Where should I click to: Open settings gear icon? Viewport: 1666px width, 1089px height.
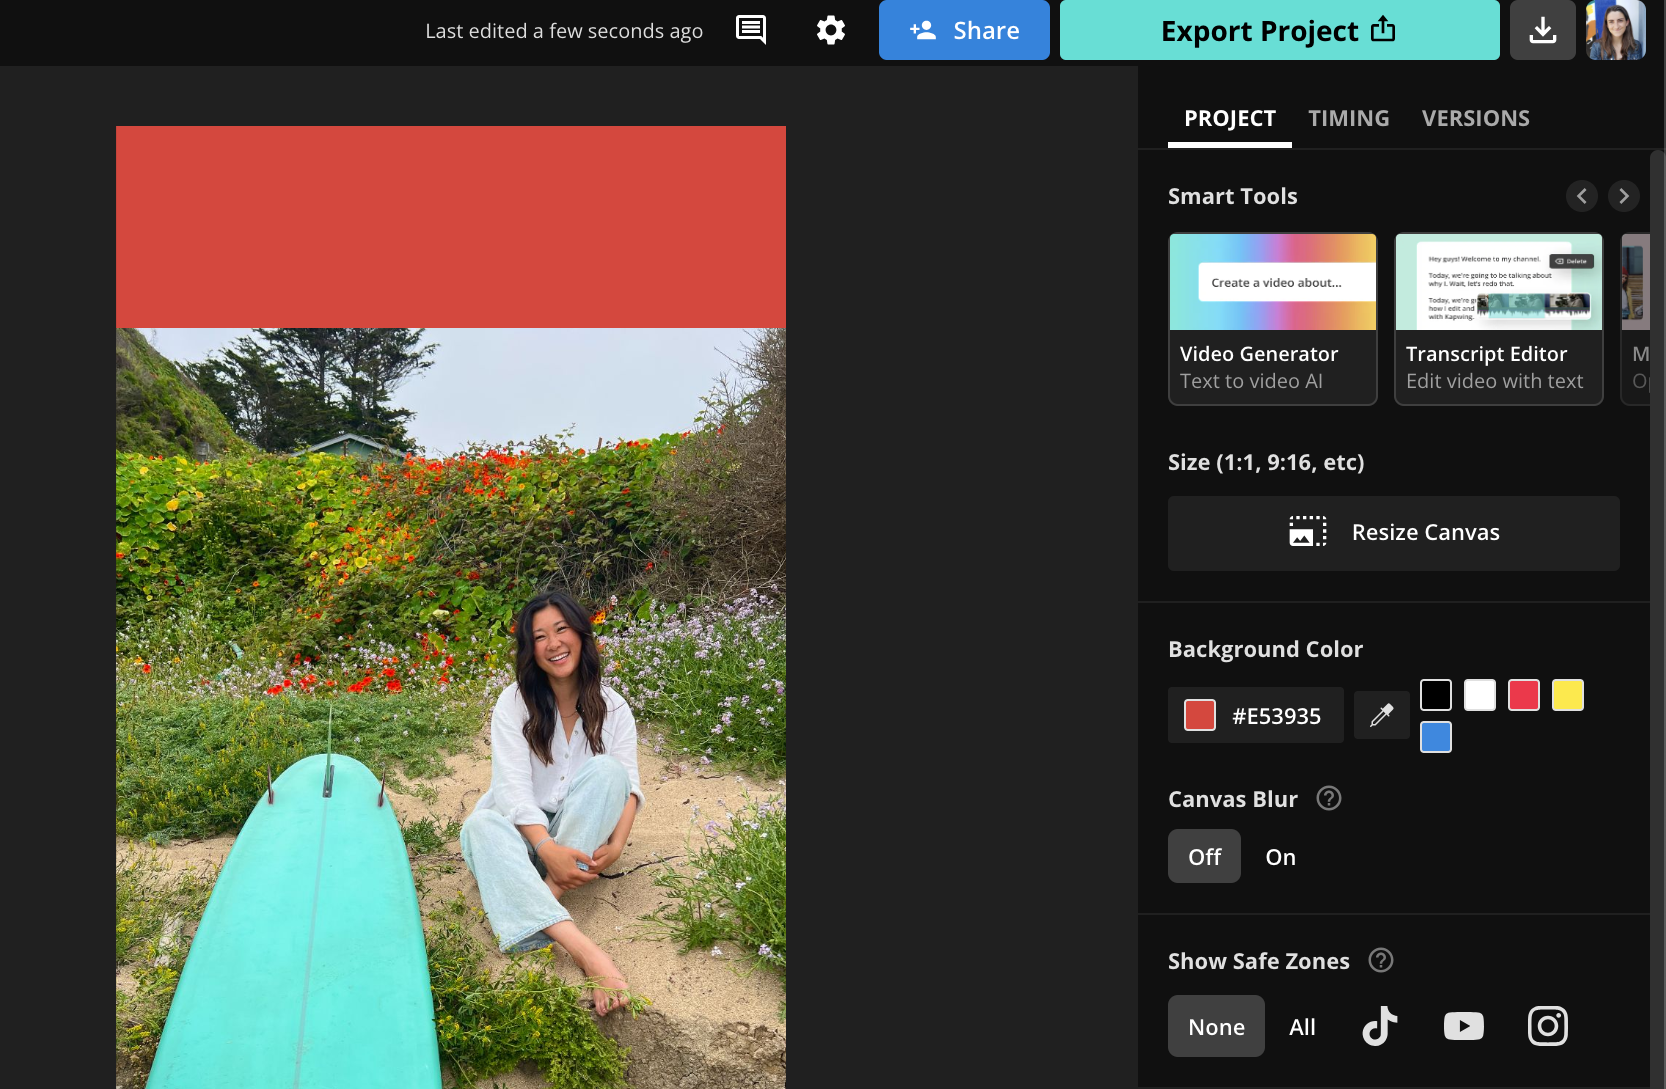(x=831, y=30)
